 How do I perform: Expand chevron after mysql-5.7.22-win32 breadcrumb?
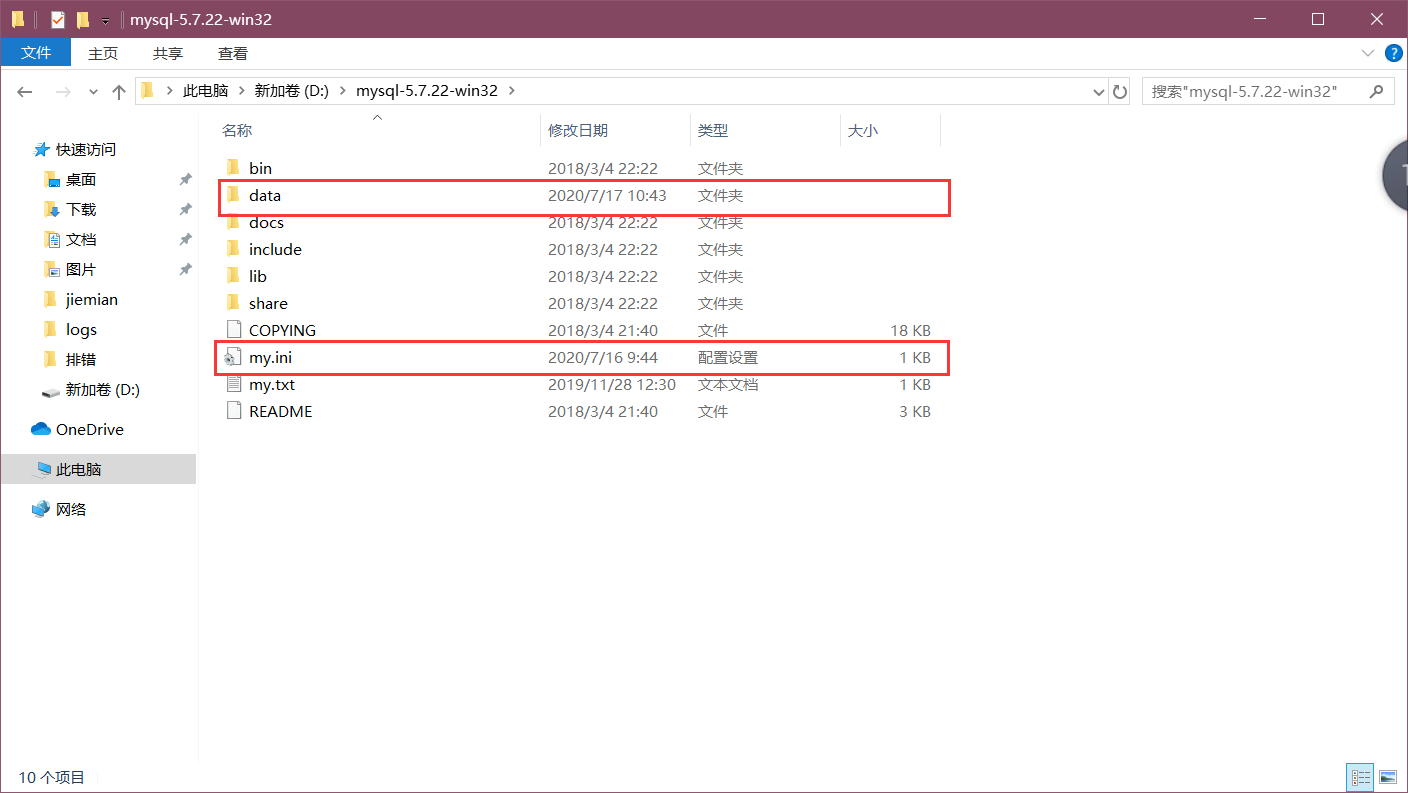pos(512,91)
